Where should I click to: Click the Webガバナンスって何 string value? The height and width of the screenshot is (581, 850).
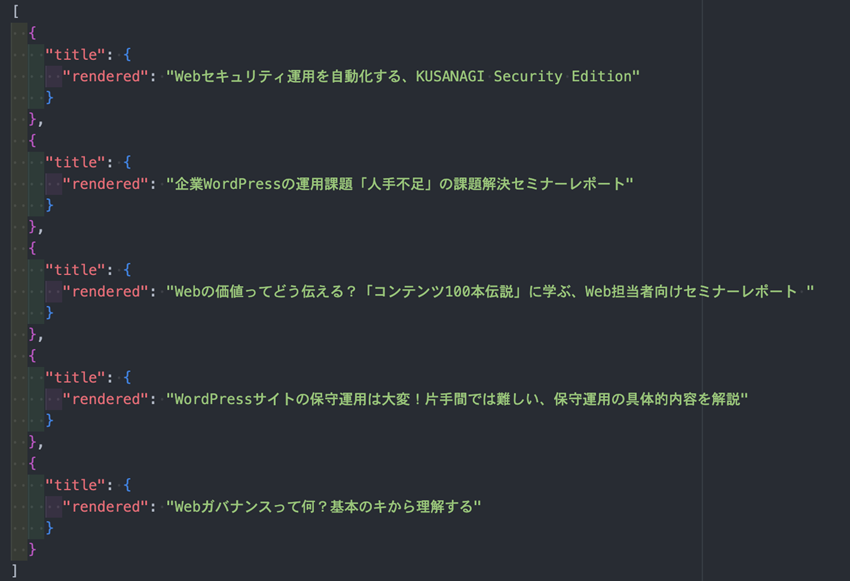[324, 507]
